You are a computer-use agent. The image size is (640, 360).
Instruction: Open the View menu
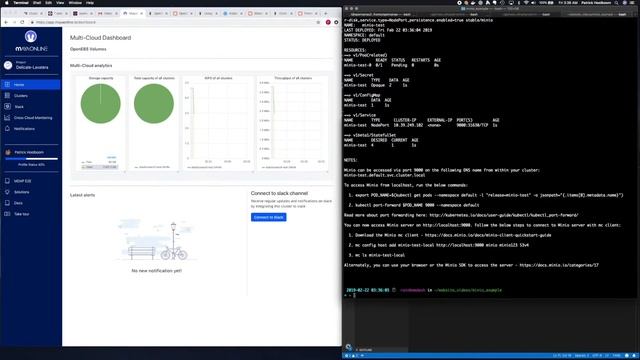60,3
